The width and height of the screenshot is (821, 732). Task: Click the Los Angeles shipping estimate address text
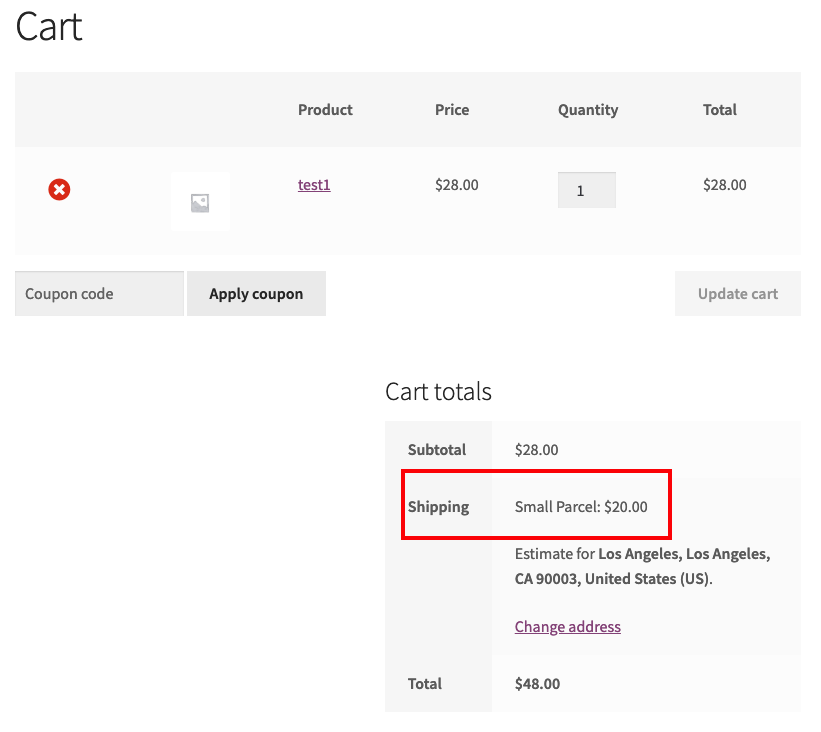coord(642,566)
